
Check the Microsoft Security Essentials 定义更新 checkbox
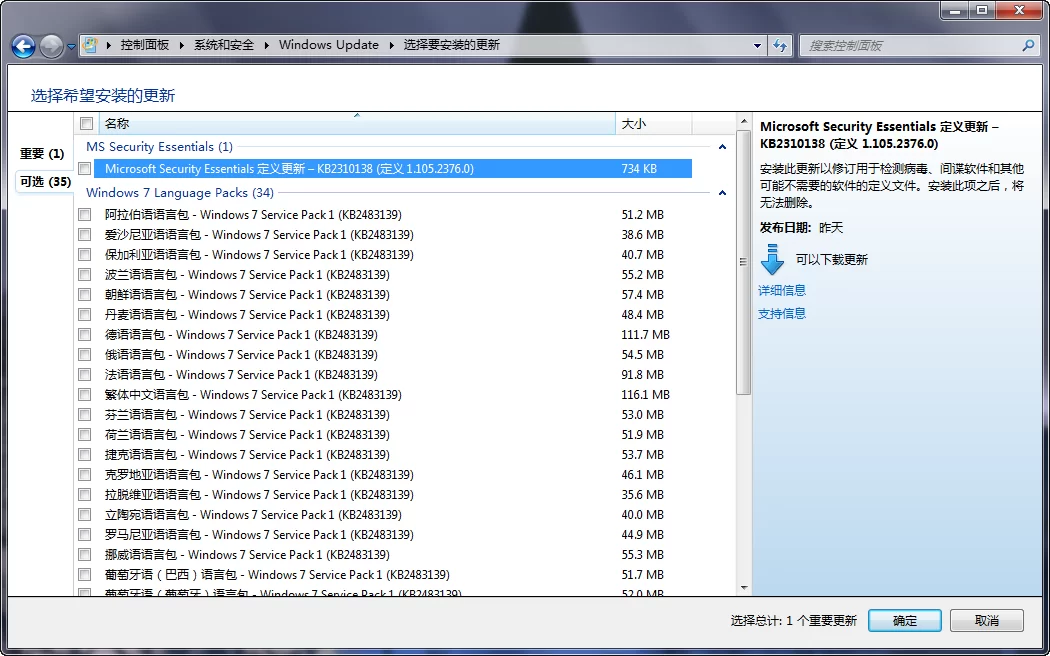(x=84, y=169)
